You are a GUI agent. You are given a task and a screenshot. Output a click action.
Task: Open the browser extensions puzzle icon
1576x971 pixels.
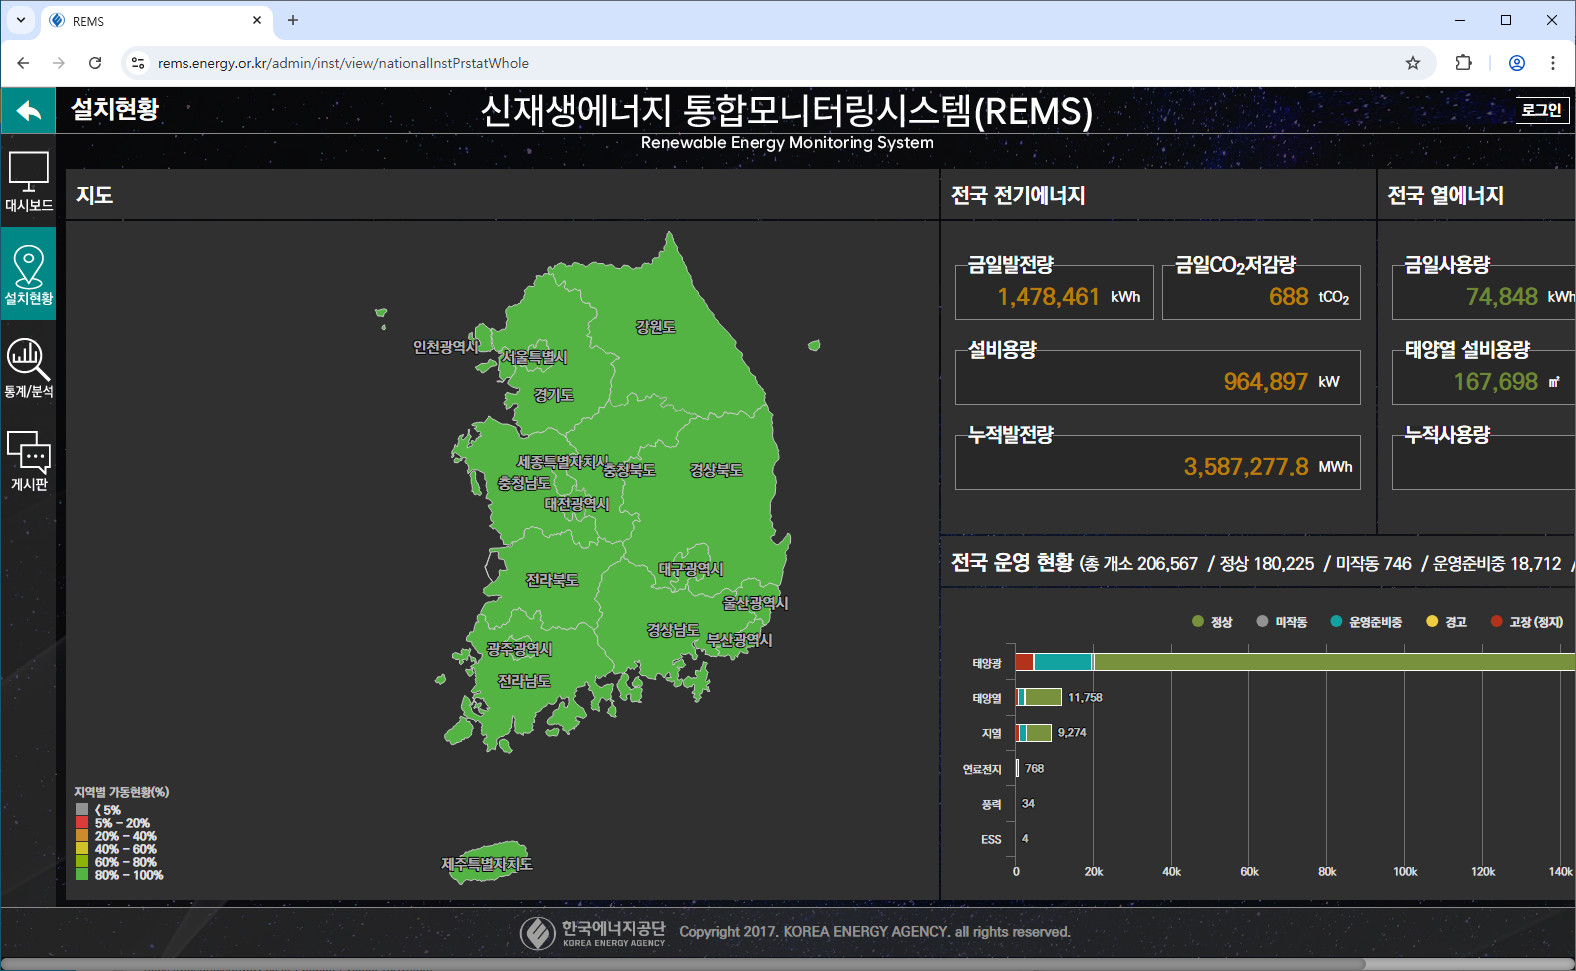pos(1463,63)
